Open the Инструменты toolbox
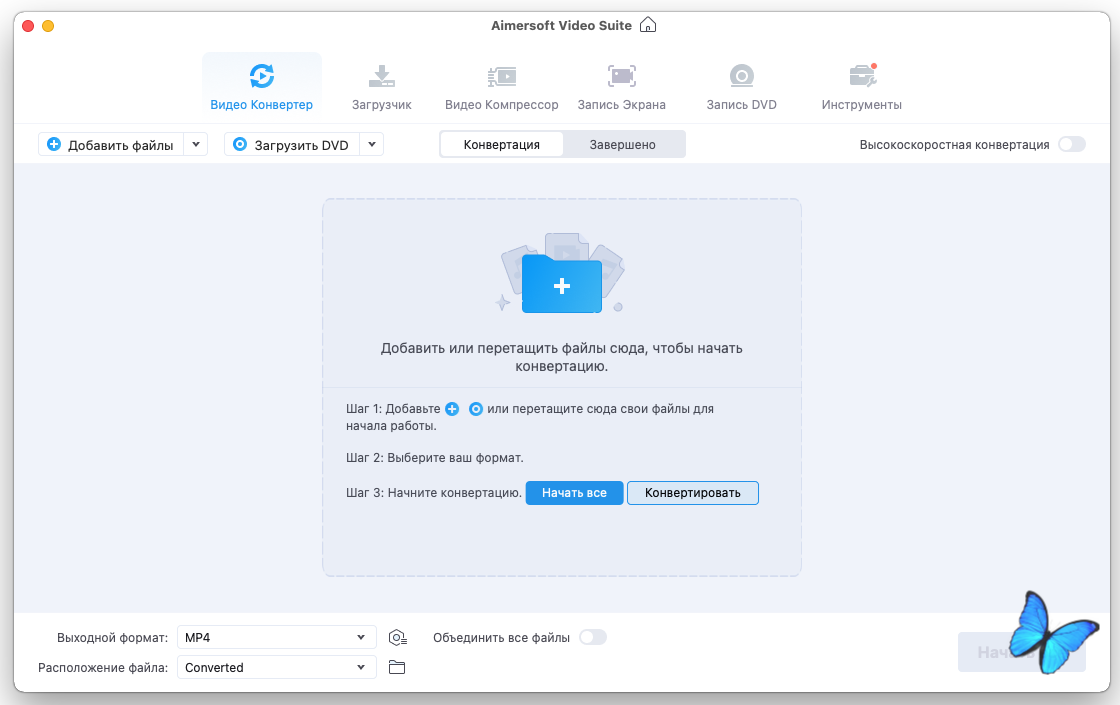The height and width of the screenshot is (705, 1120). [x=861, y=85]
